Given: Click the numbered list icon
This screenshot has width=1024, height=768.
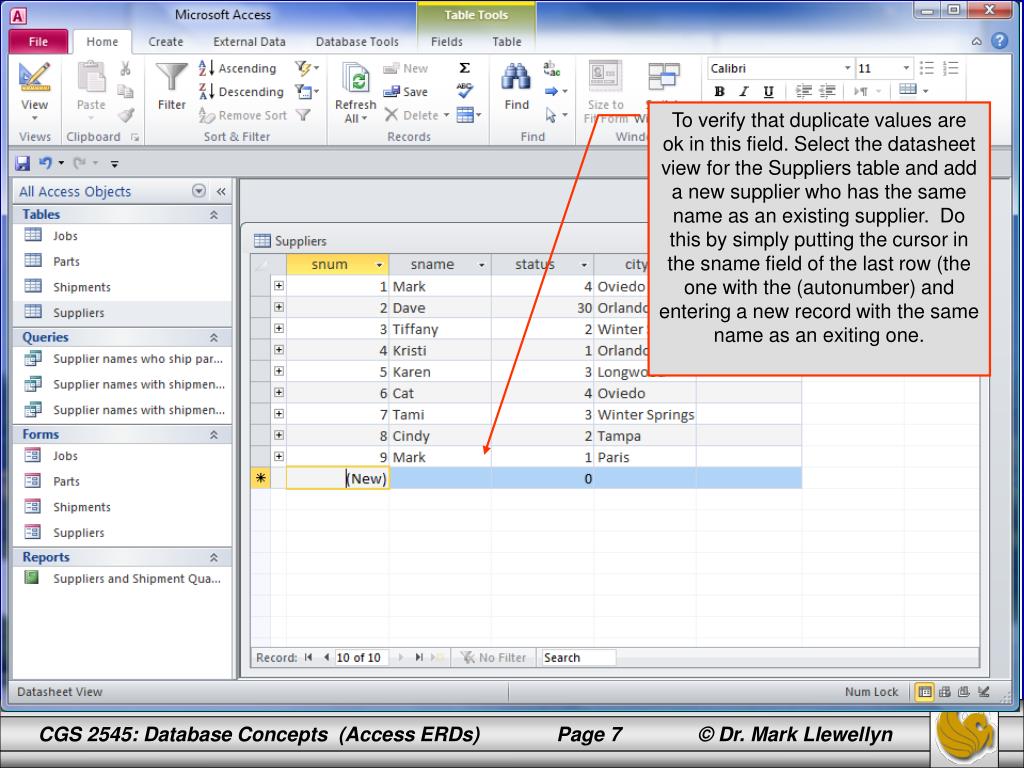Looking at the screenshot, I should click(951, 68).
